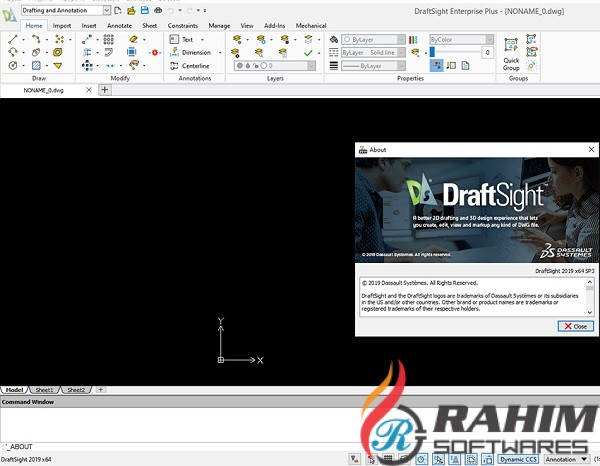The width and height of the screenshot is (600, 466).
Task: Toggle the dashed-box status bar button
Action: [x=471, y=458]
